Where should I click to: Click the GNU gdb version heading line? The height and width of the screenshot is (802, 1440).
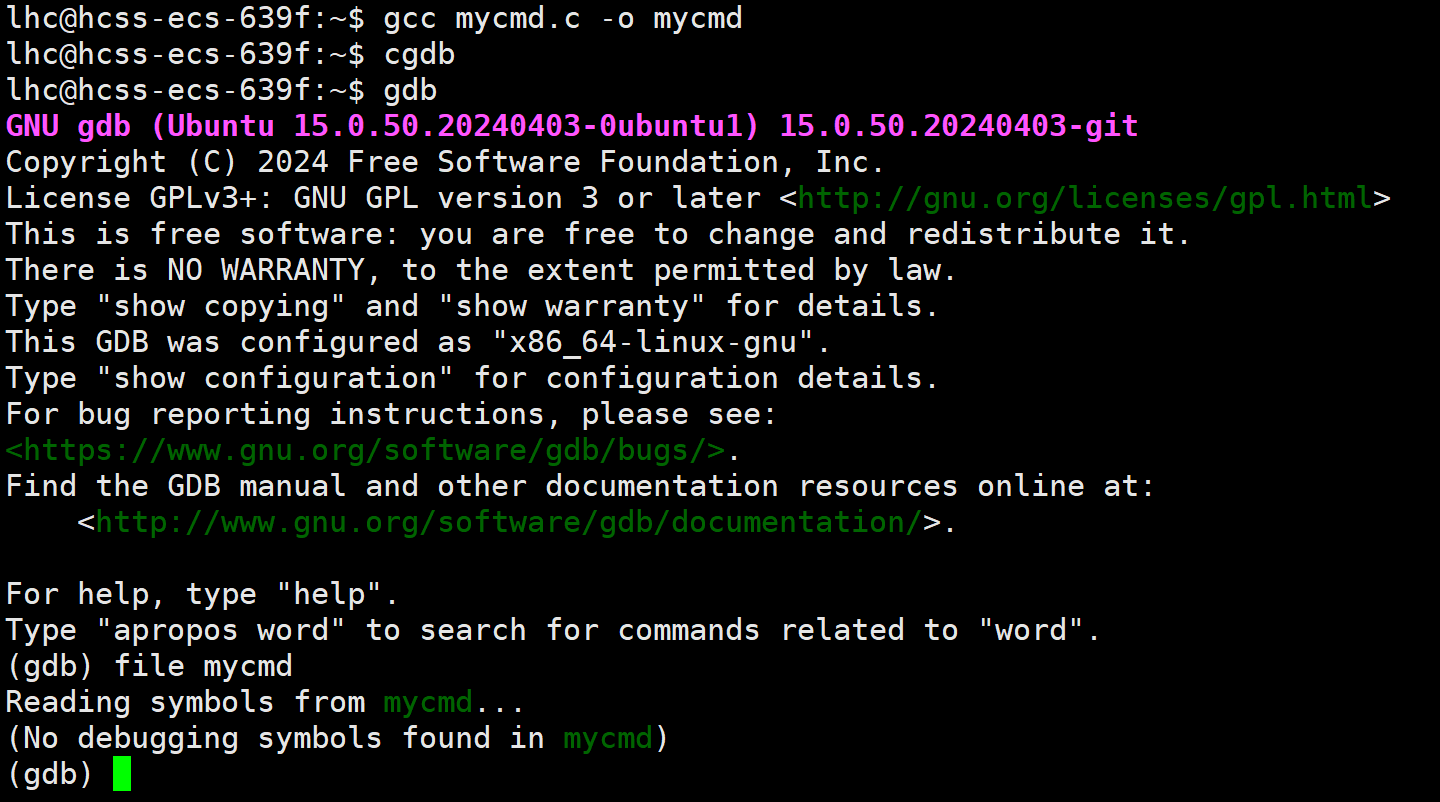click(572, 126)
